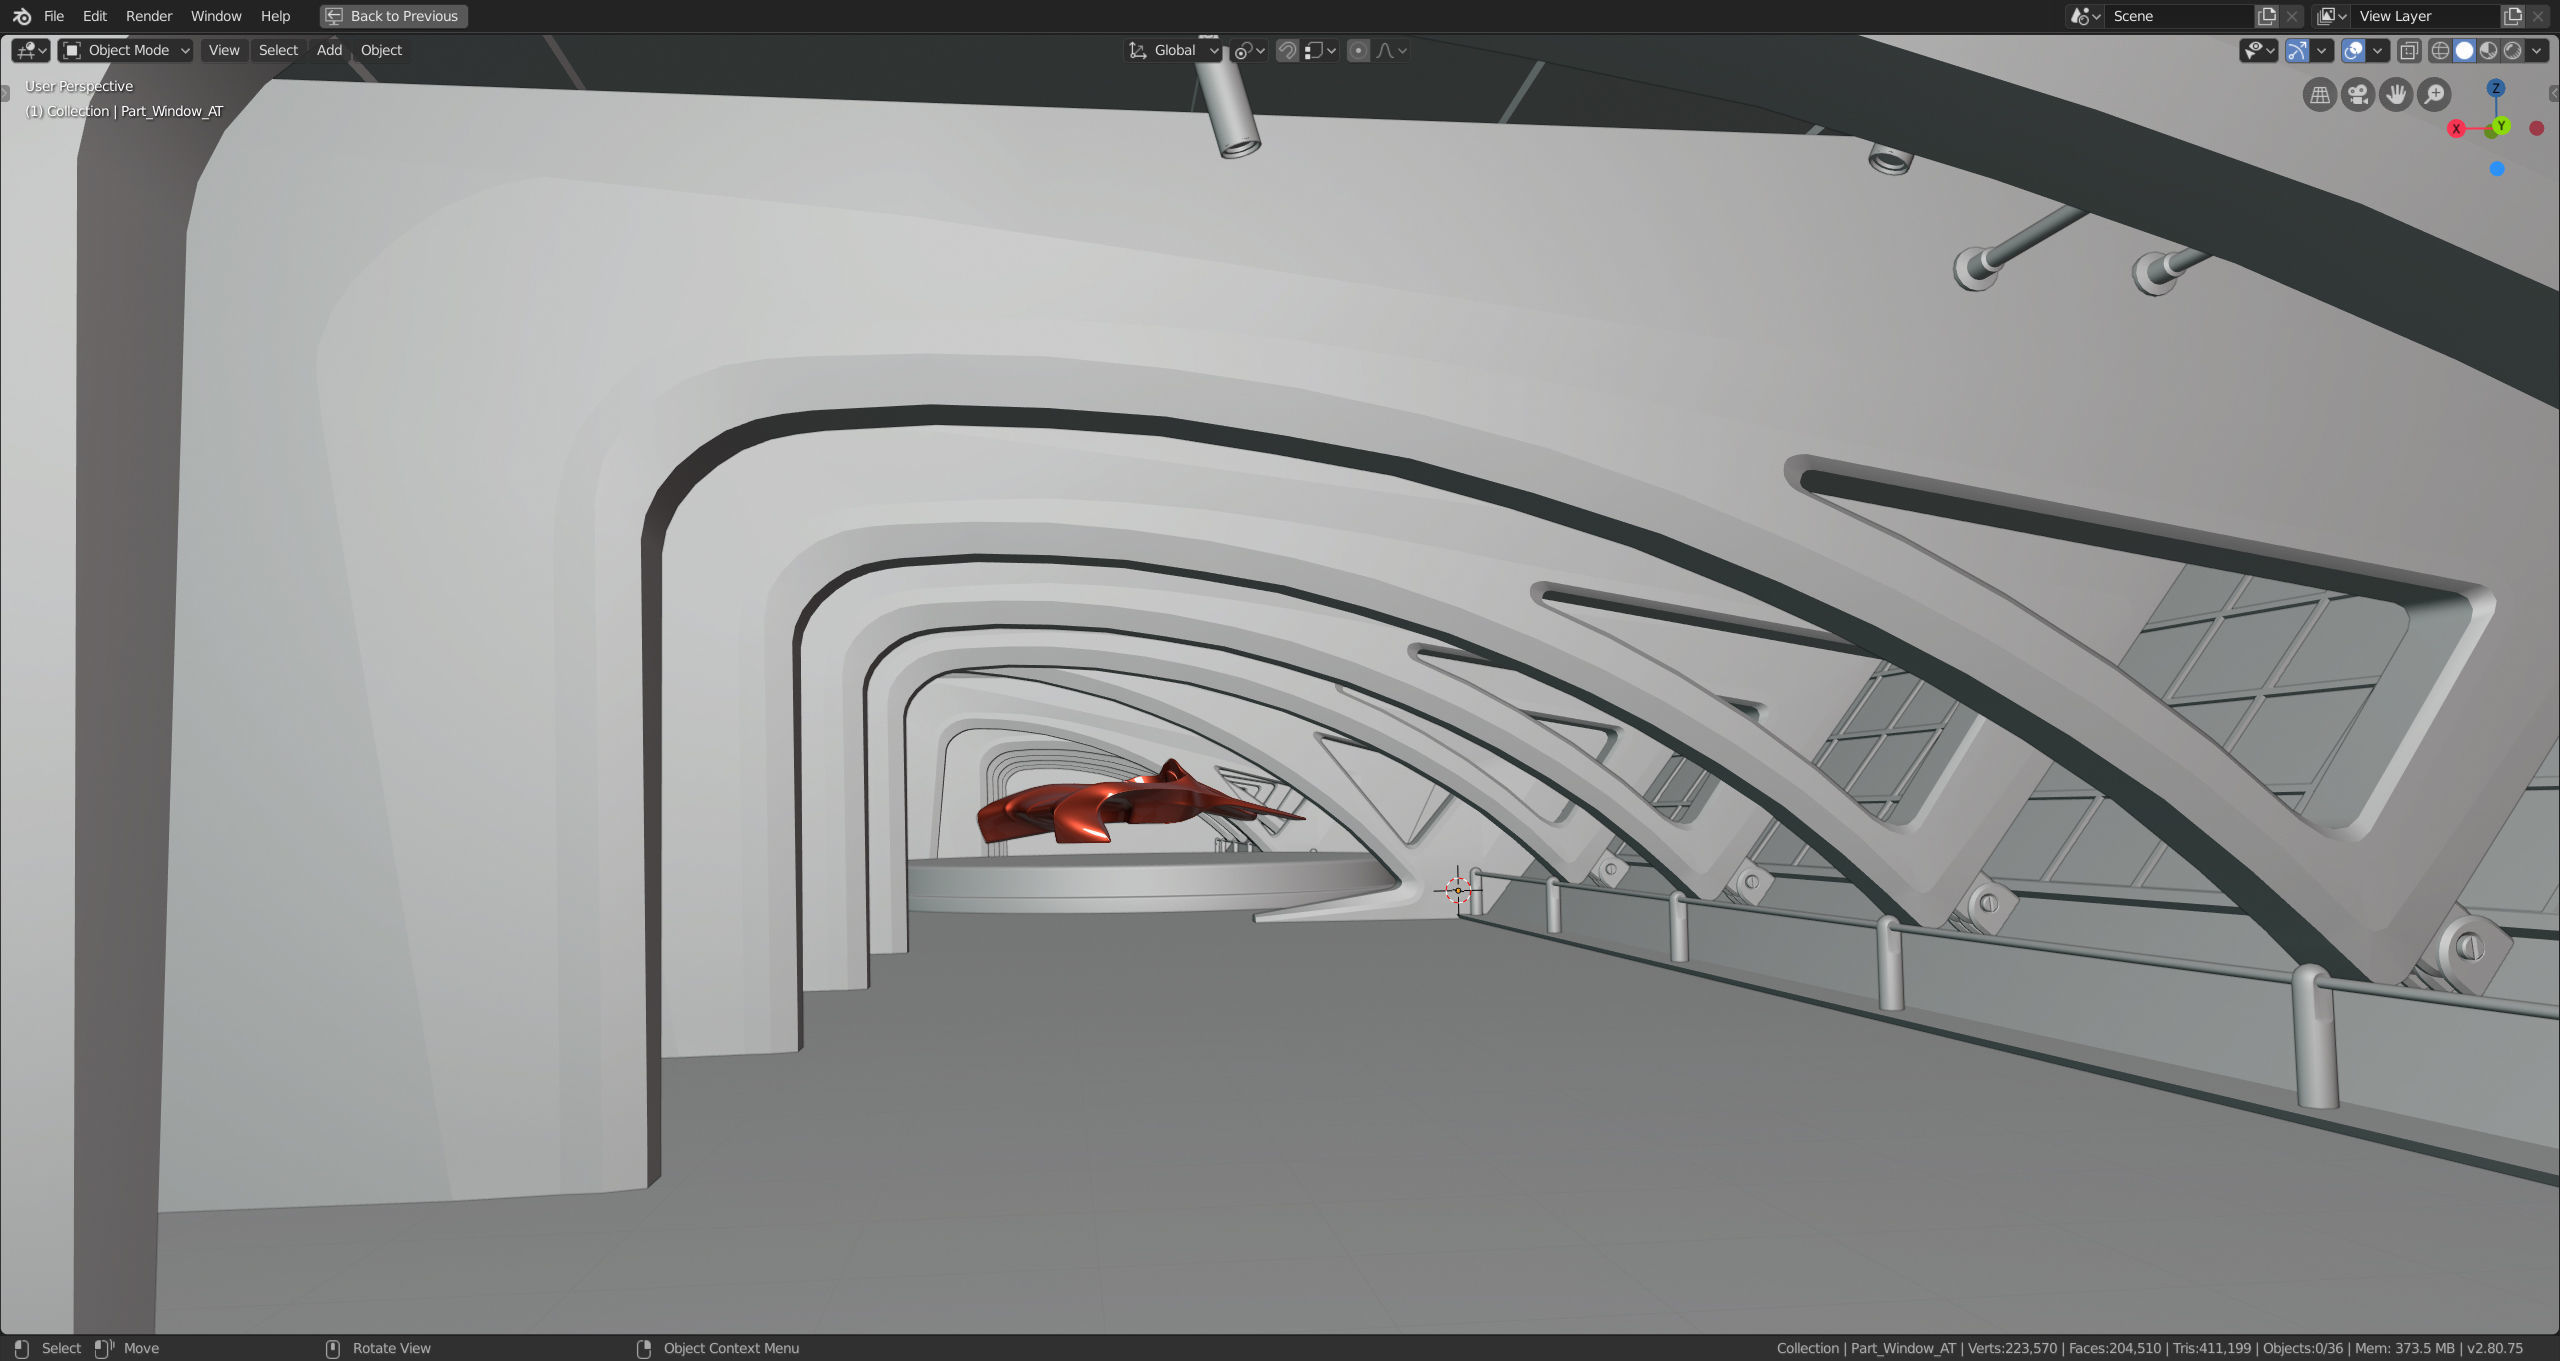The height and width of the screenshot is (1361, 2560).
Task: Toggle snapping magnet on
Action: (1287, 50)
